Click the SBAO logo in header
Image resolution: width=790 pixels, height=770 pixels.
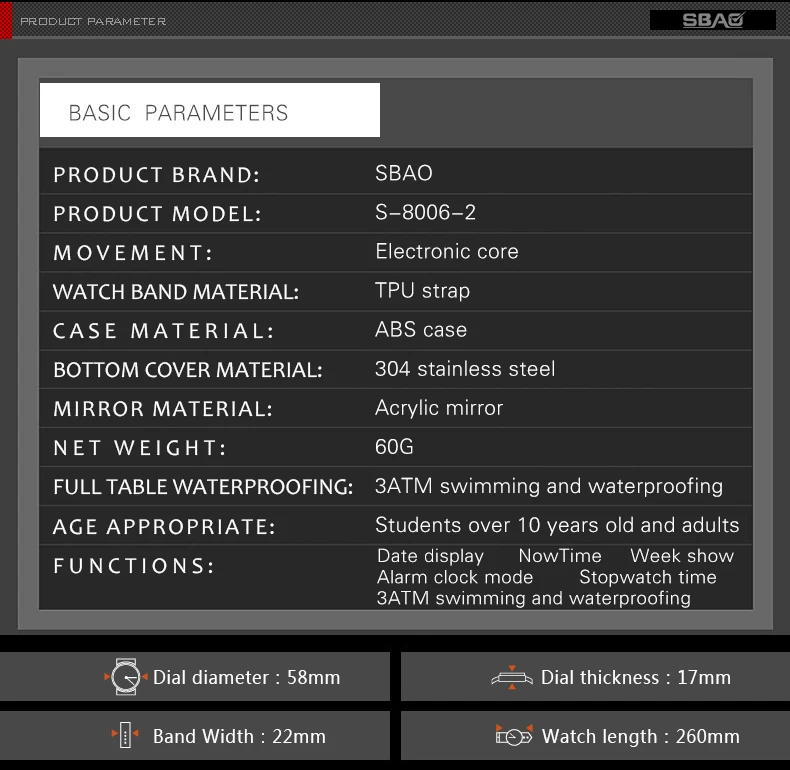pos(712,20)
